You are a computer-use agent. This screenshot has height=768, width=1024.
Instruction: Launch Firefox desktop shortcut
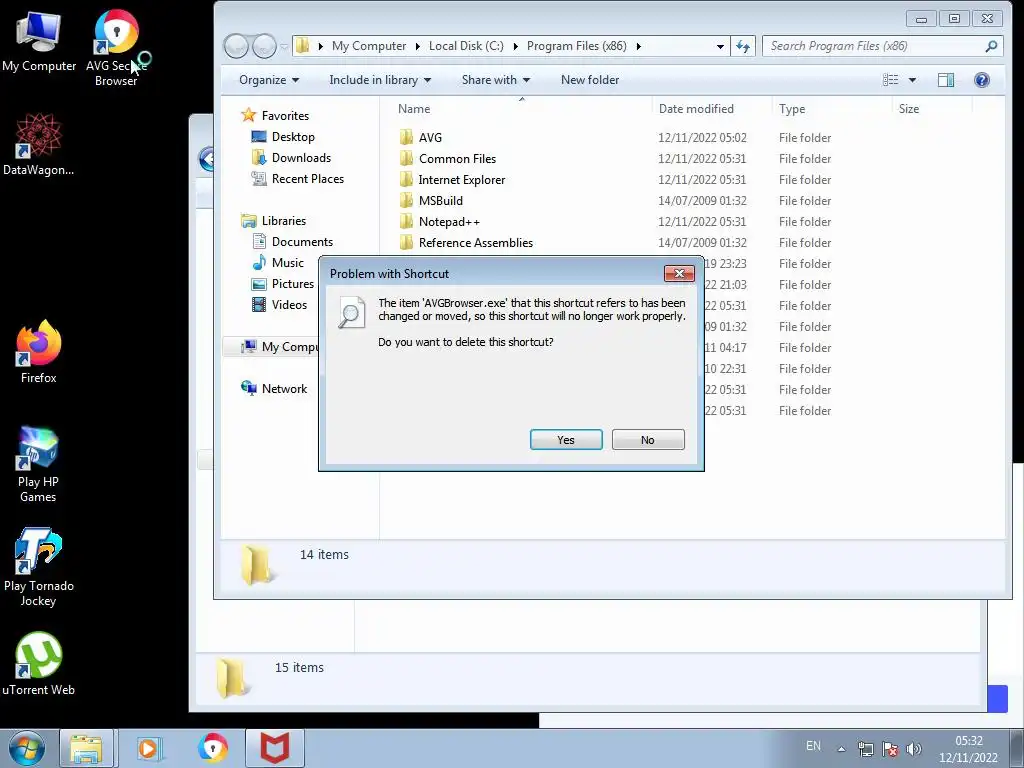point(39,352)
